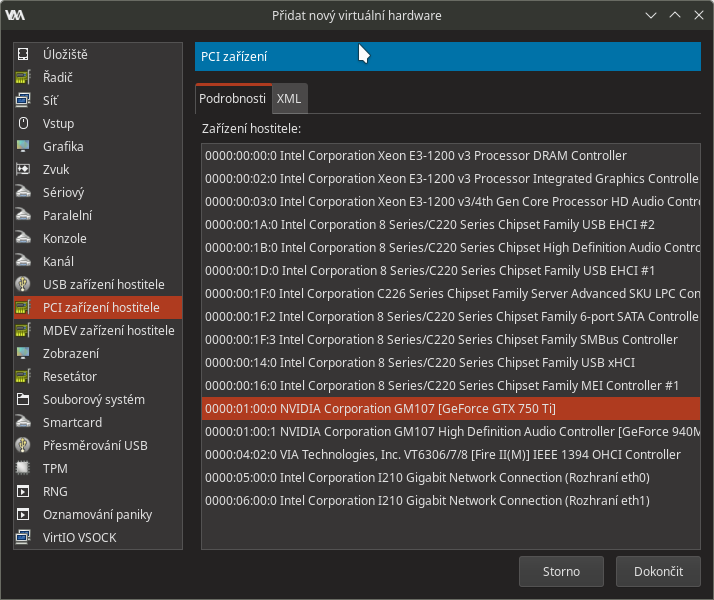
Task: Open the Grafika monitor icon
Action: (23, 147)
